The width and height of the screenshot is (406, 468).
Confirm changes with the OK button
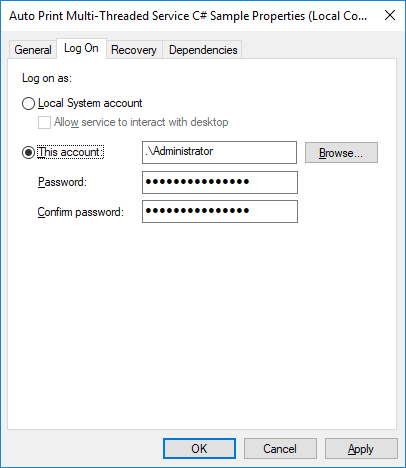click(x=199, y=449)
